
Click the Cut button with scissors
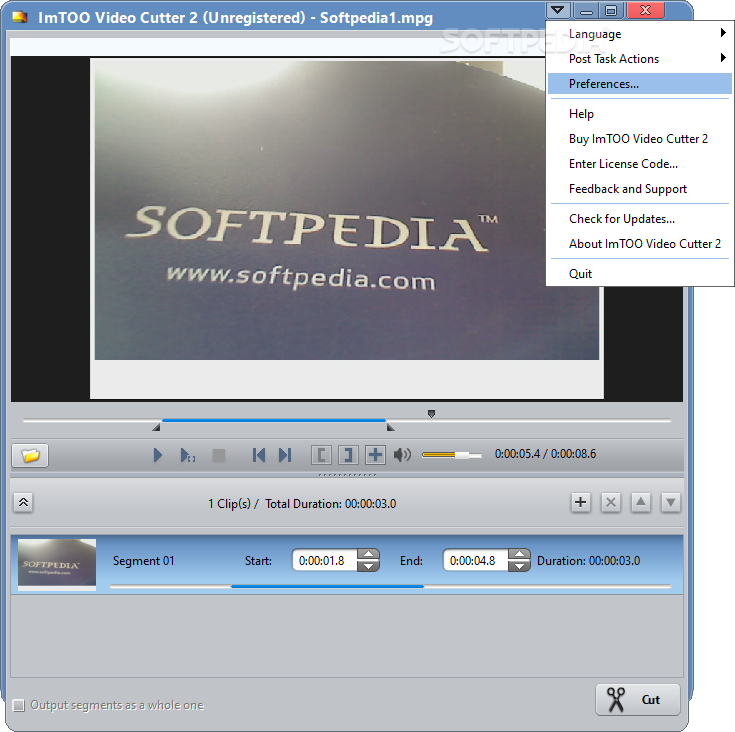[x=638, y=700]
